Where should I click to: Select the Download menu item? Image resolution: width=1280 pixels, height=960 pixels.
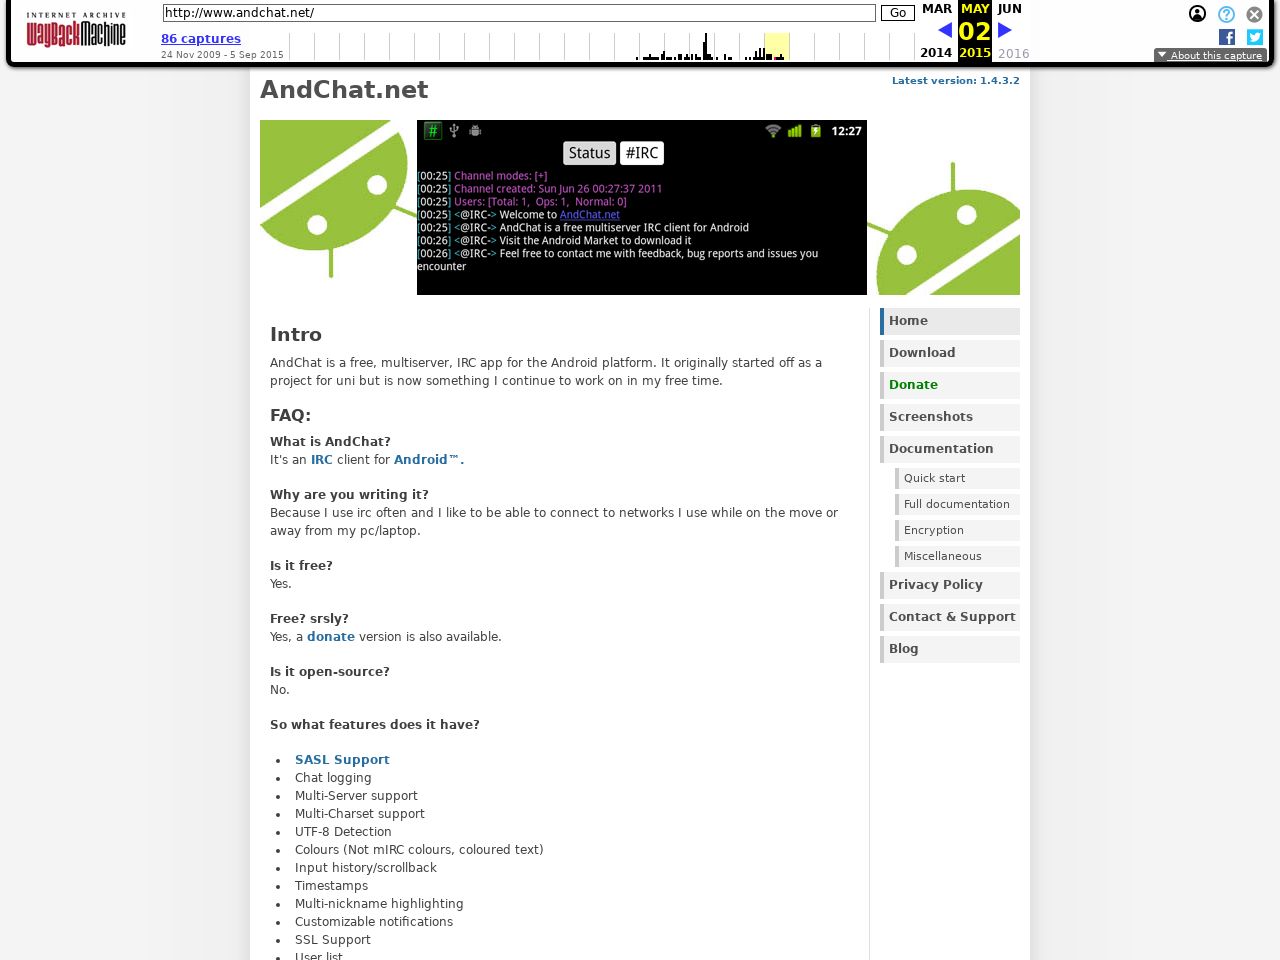click(x=922, y=353)
